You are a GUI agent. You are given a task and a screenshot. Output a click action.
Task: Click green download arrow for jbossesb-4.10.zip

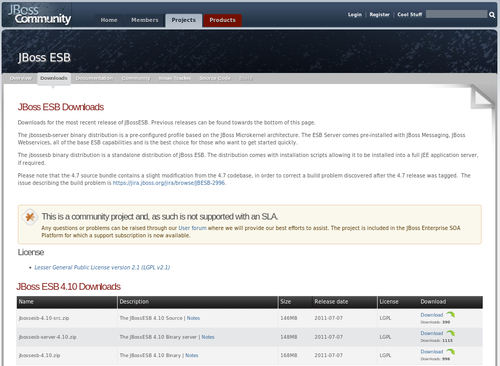pyautogui.click(x=451, y=352)
